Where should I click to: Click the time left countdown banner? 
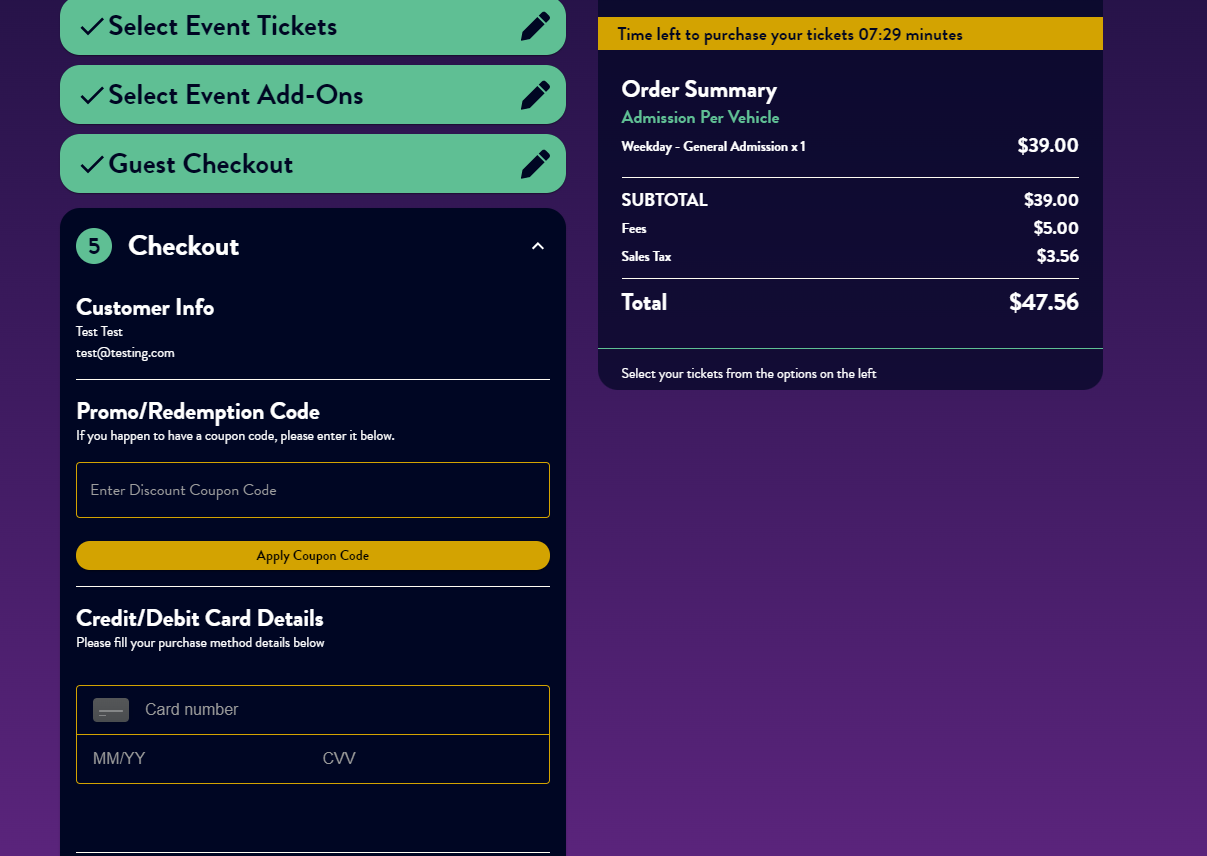[x=850, y=34]
